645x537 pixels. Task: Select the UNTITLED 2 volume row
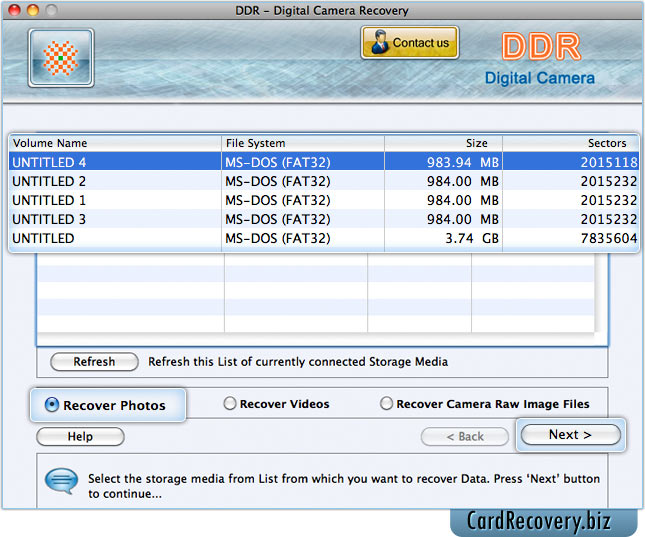point(323,181)
